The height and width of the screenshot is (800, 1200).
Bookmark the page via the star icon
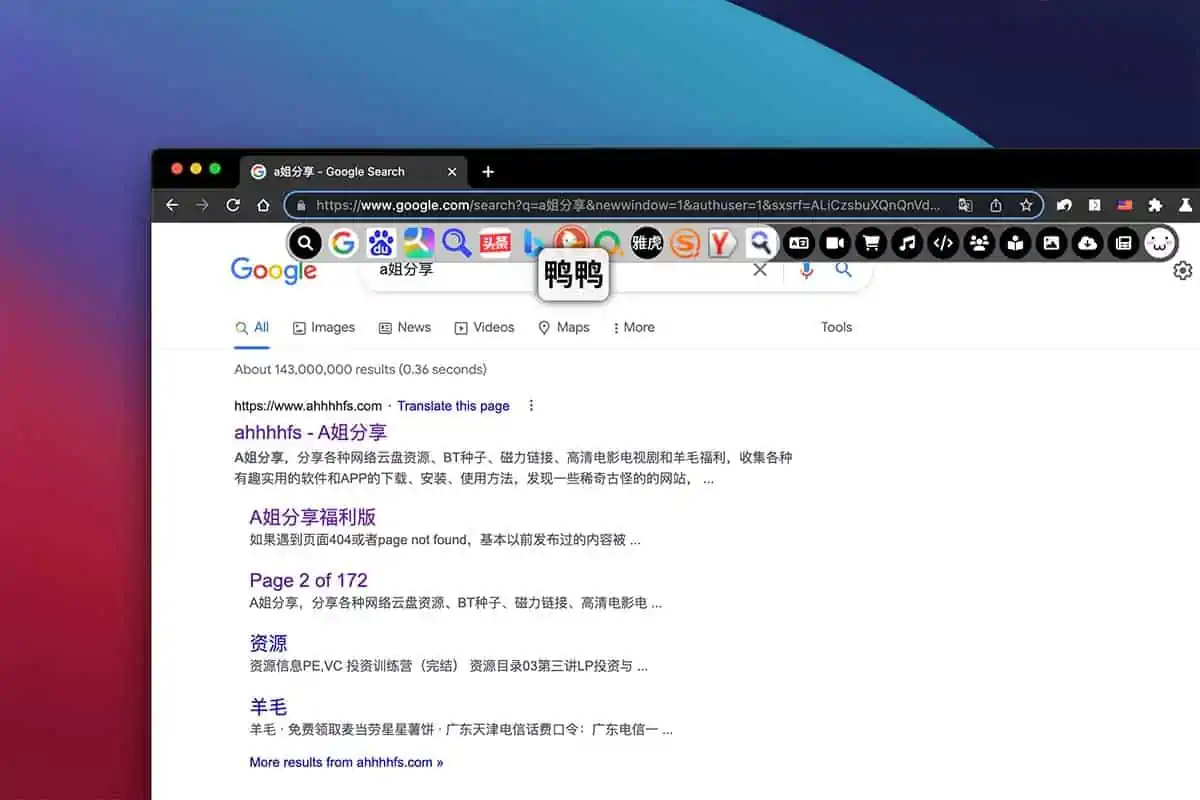coord(1026,205)
